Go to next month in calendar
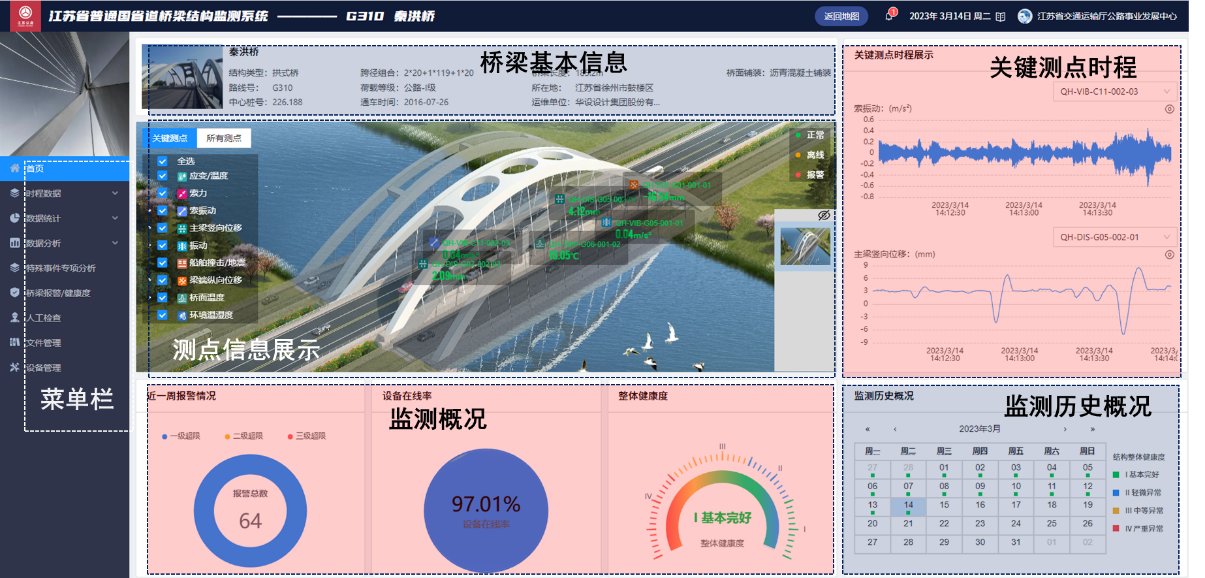The image size is (1205, 578). point(1065,429)
